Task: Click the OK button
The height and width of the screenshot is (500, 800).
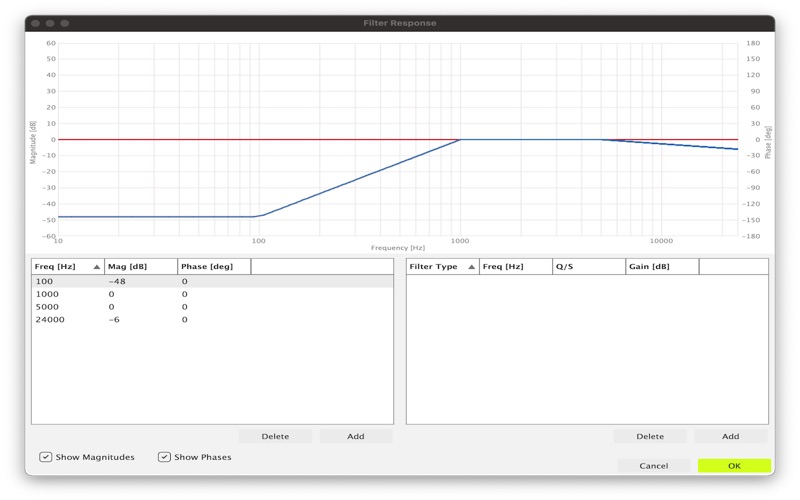Action: click(734, 465)
